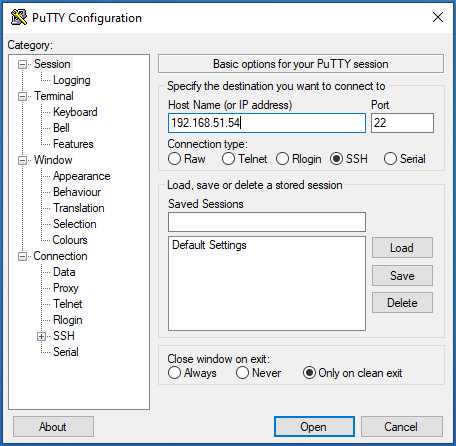The width and height of the screenshot is (456, 446).
Task: Collapse the Session tree node
Action: click(22, 64)
